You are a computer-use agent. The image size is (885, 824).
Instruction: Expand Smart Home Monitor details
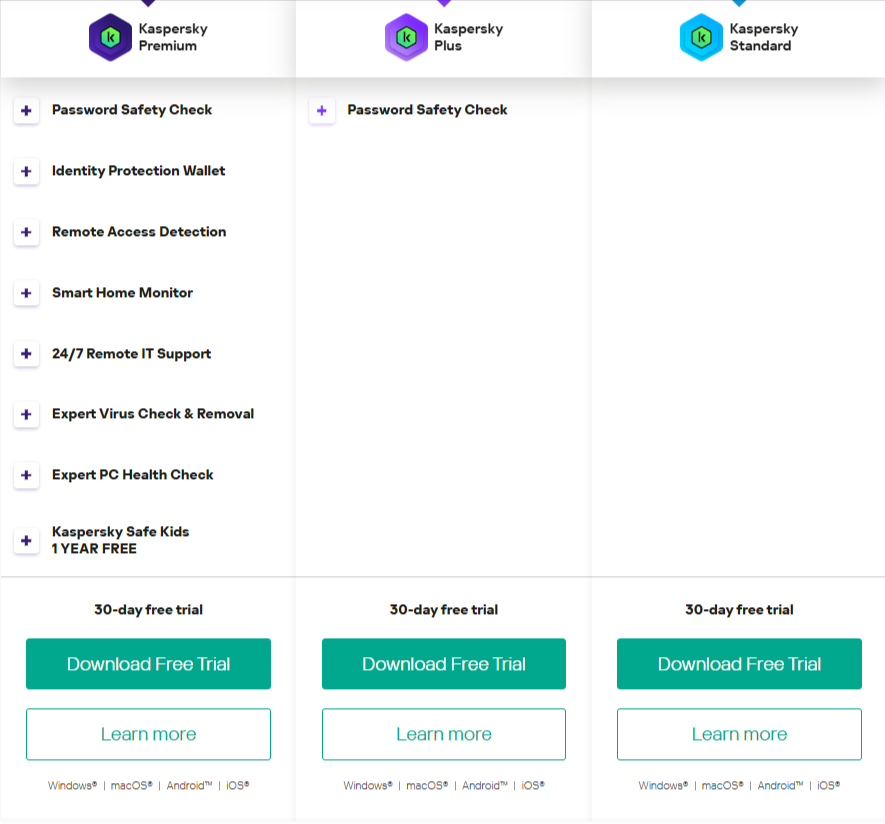pos(26,293)
